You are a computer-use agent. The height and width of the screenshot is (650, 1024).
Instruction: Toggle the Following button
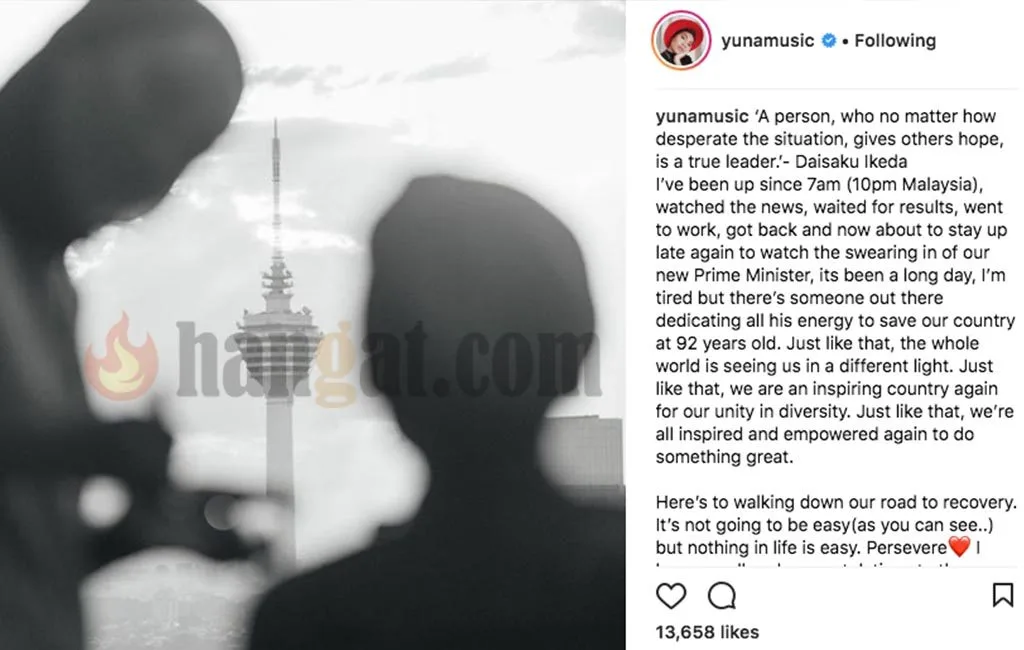coord(895,41)
